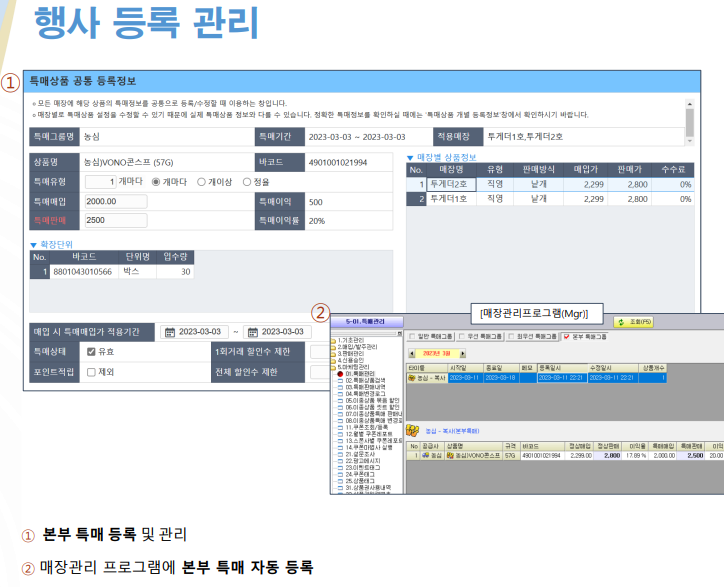Click the 조회(F5) search button

[x=634, y=322]
